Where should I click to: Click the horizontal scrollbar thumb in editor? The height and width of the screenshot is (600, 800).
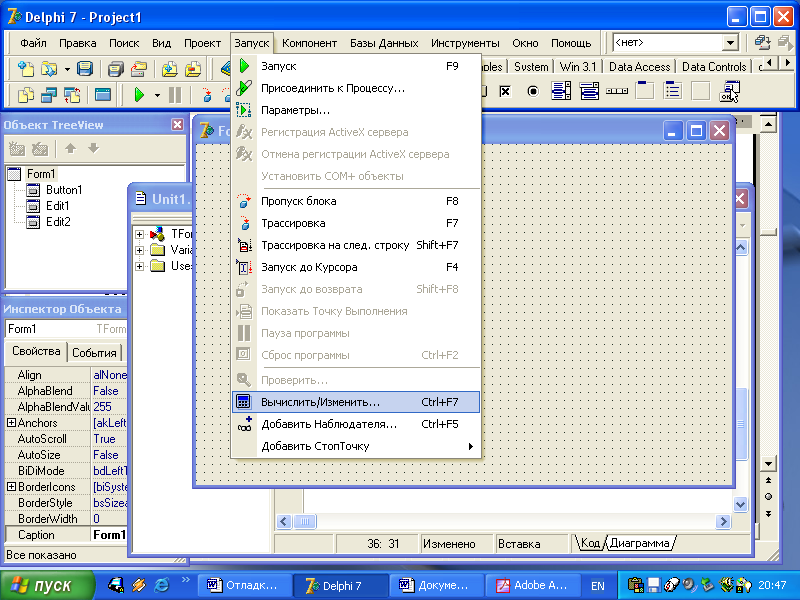tap(305, 521)
